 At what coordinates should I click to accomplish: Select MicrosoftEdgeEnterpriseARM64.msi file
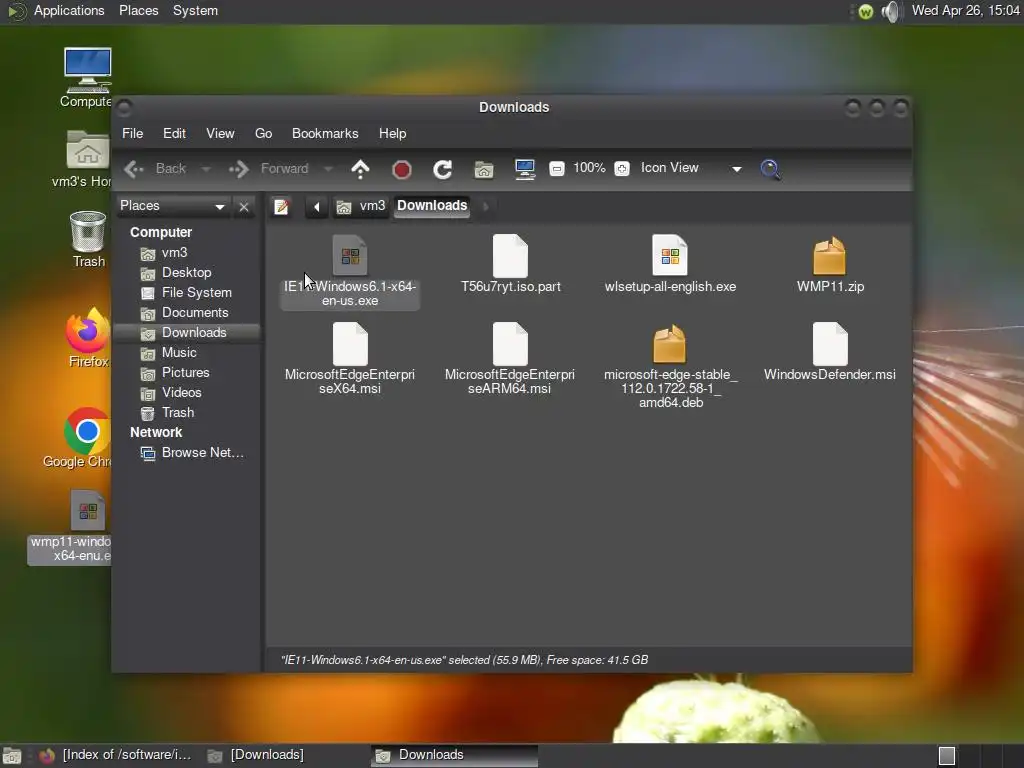(x=510, y=359)
